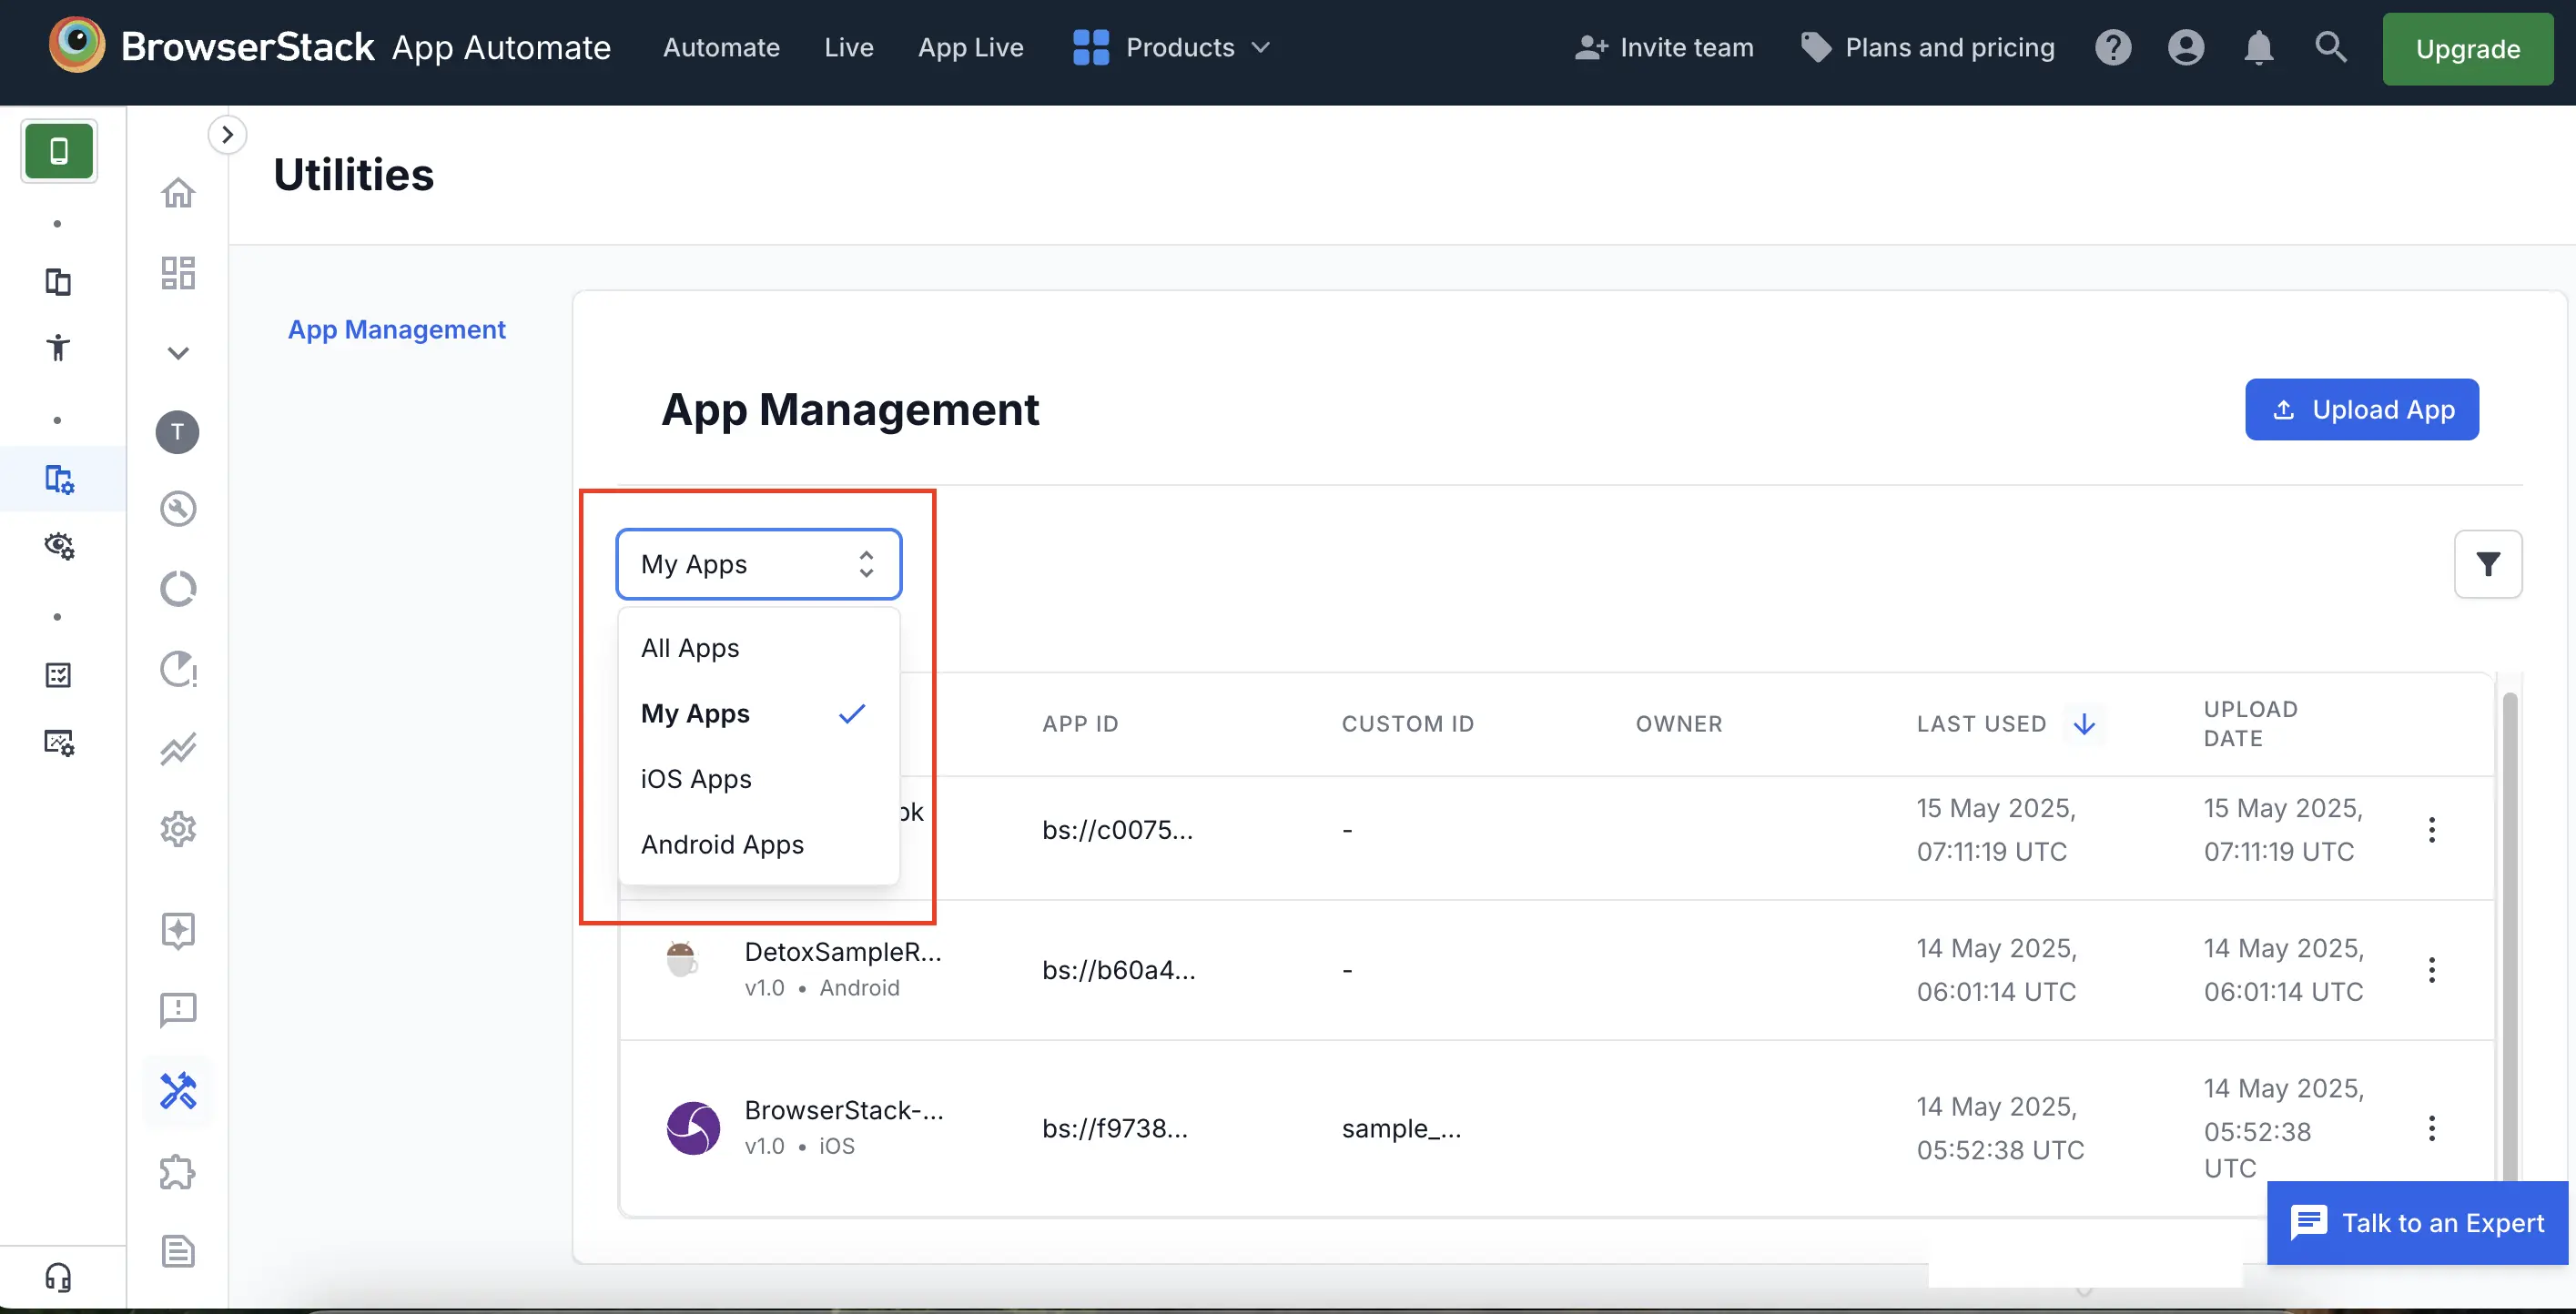Expand the sidebar chevron arrow
Viewport: 2576px width, 1314px height.
227,134
